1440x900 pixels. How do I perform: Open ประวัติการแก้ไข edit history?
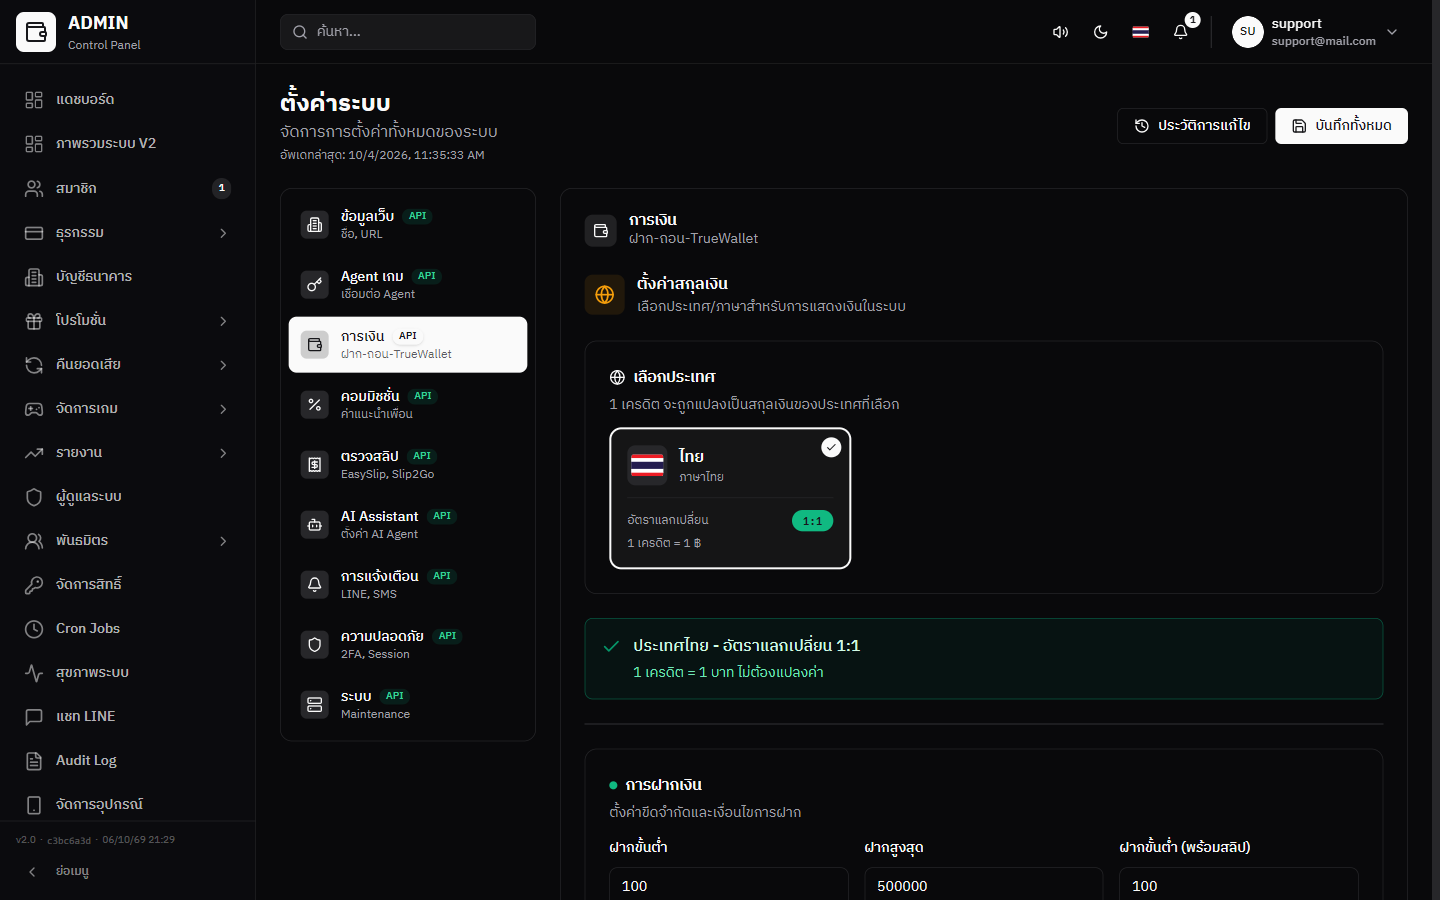(1192, 126)
